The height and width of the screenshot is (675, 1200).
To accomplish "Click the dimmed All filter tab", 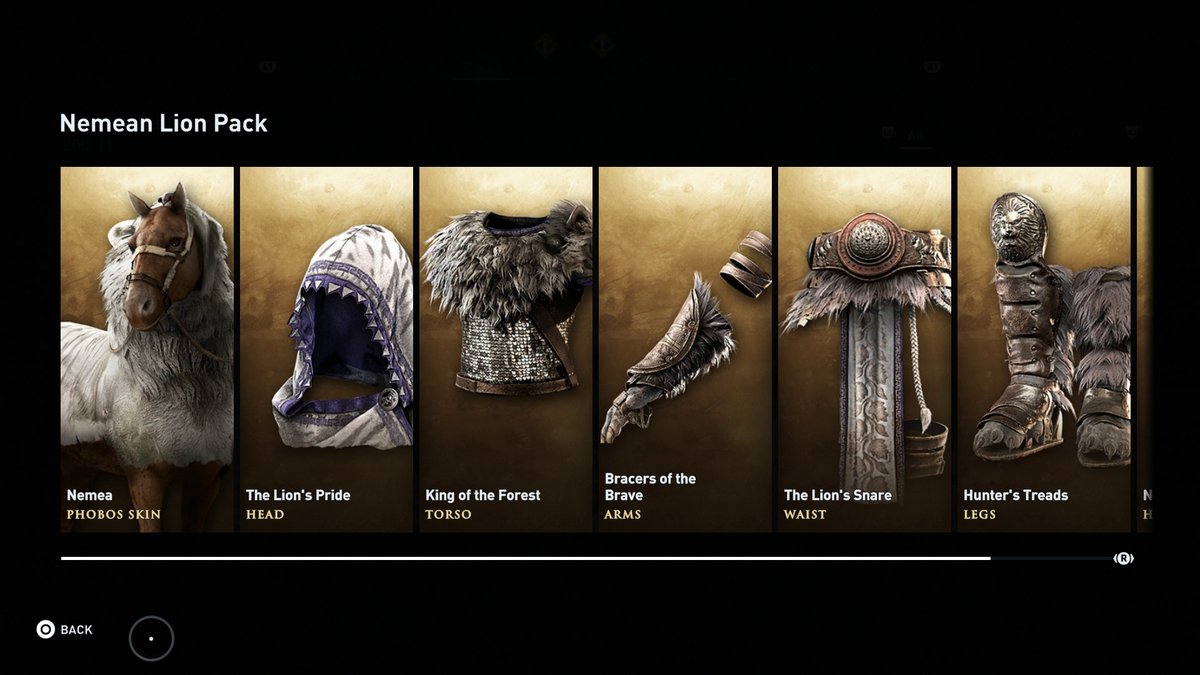I will coord(915,136).
